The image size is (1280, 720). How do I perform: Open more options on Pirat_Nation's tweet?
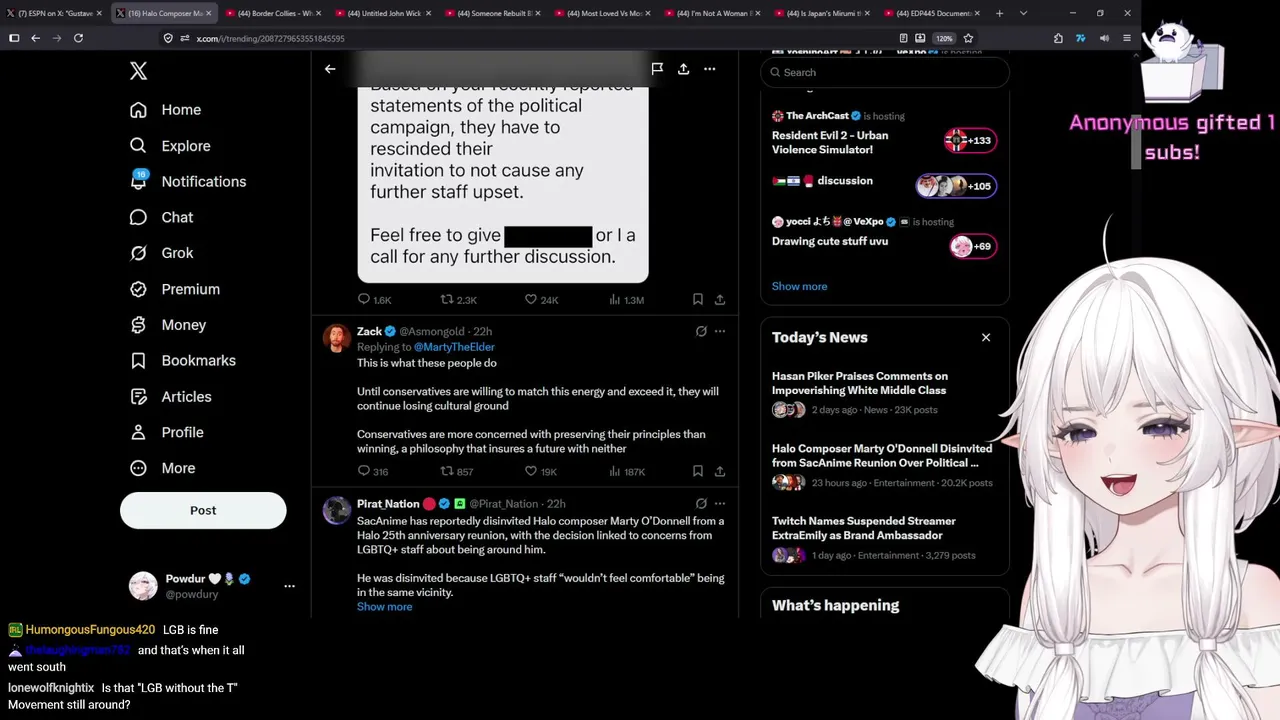point(720,503)
